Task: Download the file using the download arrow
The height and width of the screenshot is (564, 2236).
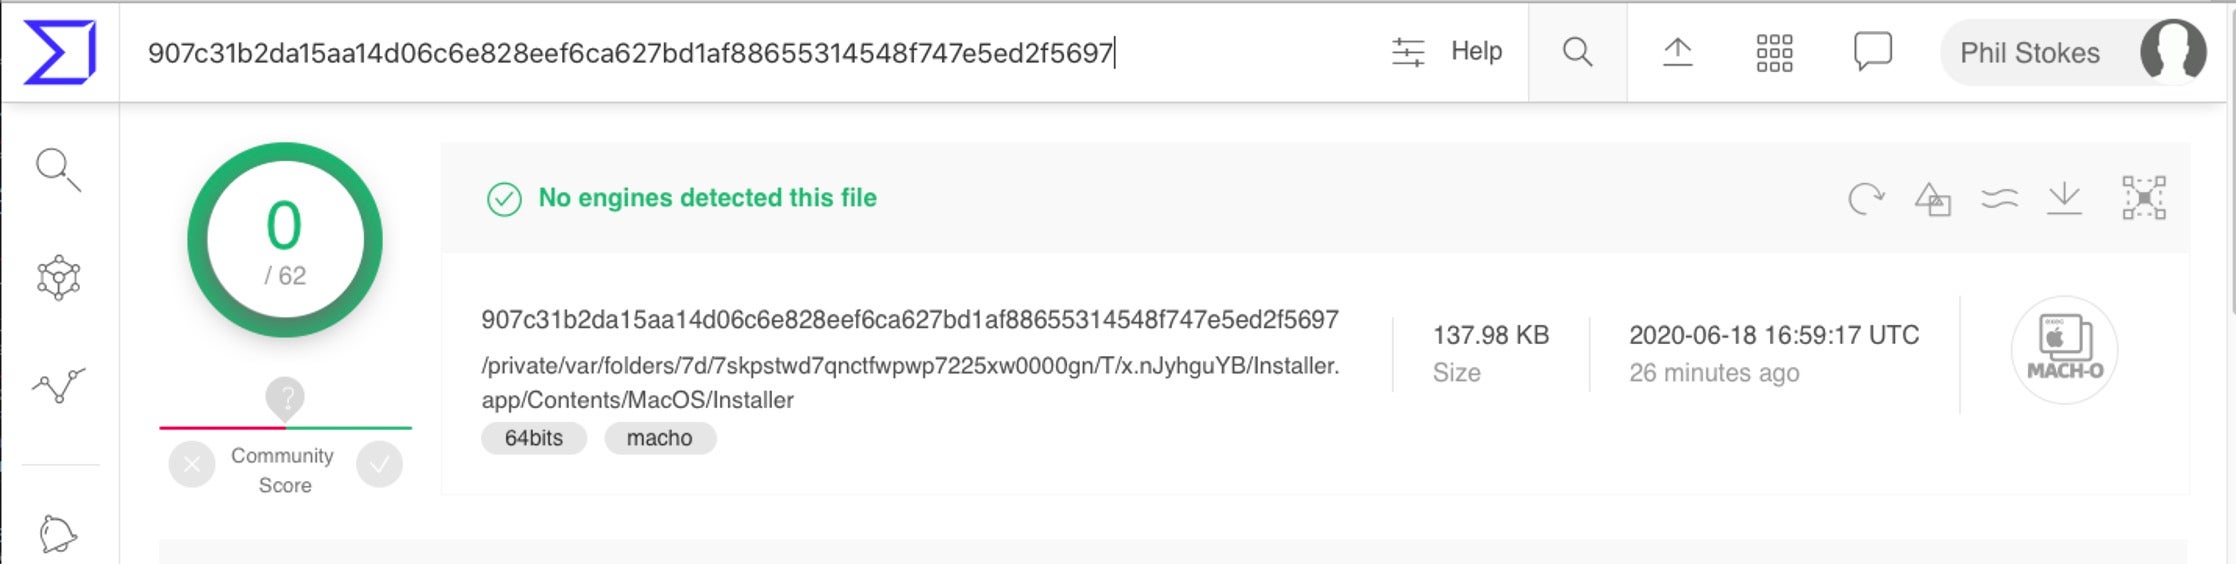Action: click(2064, 198)
